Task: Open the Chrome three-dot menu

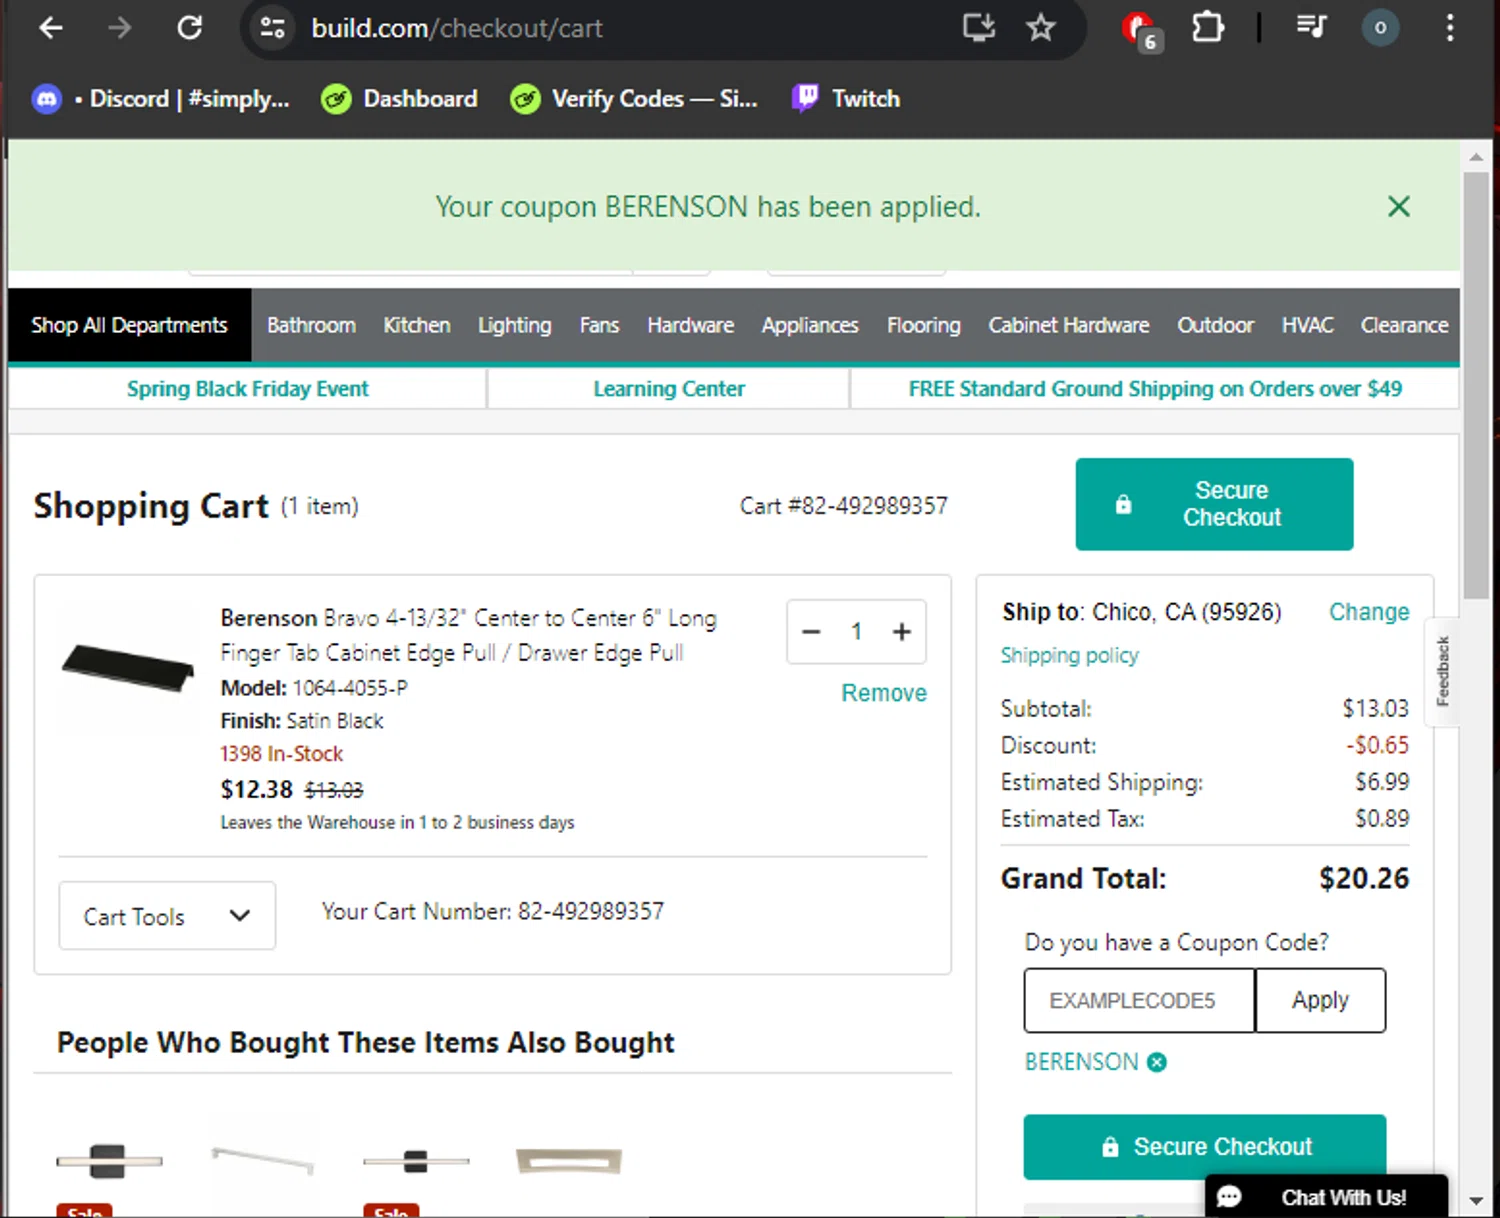Action: (1449, 28)
